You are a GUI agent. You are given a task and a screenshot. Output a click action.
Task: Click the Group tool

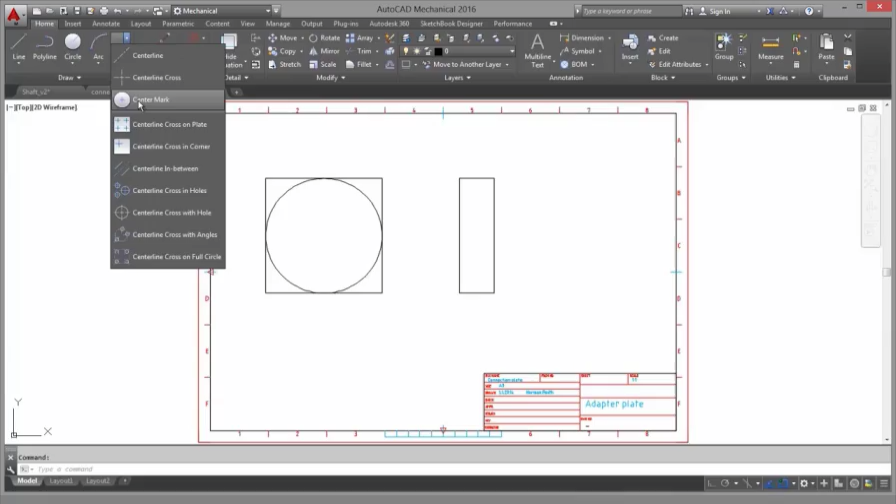tap(724, 47)
